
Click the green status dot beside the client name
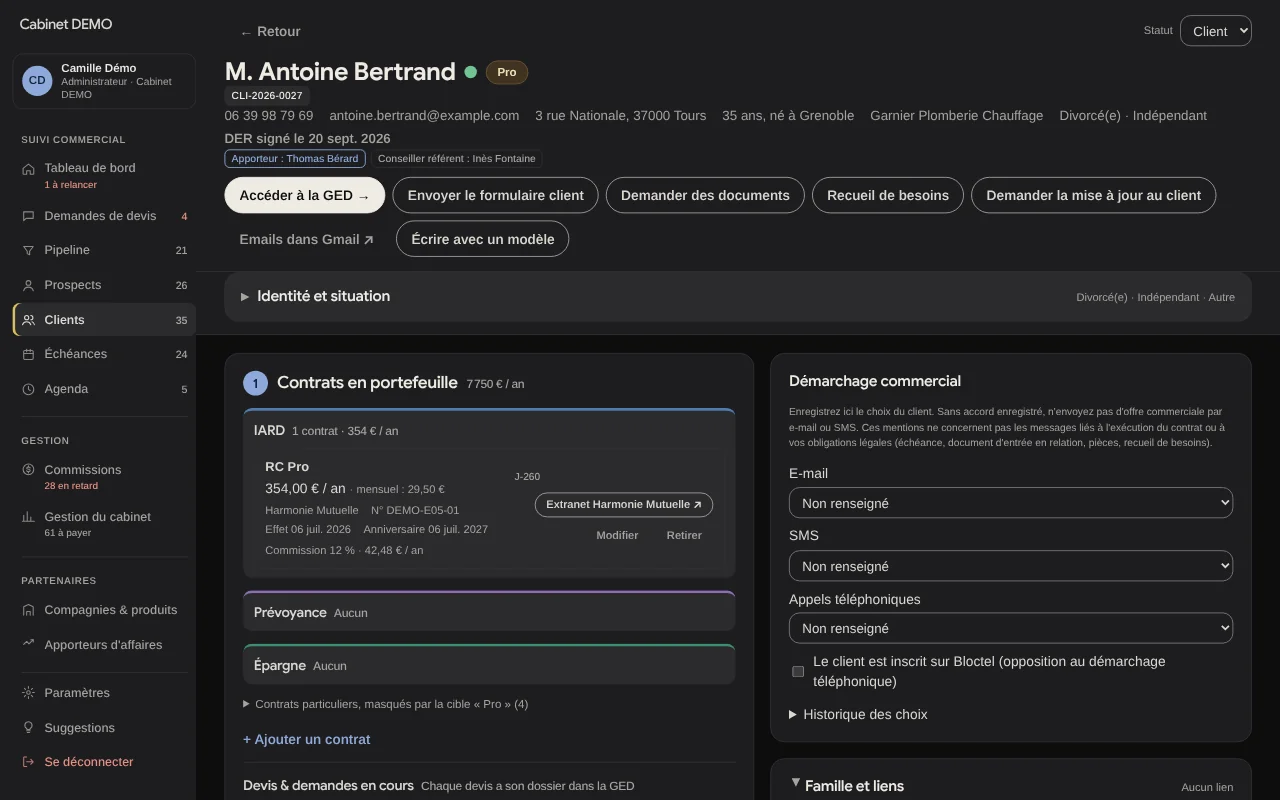tap(471, 72)
